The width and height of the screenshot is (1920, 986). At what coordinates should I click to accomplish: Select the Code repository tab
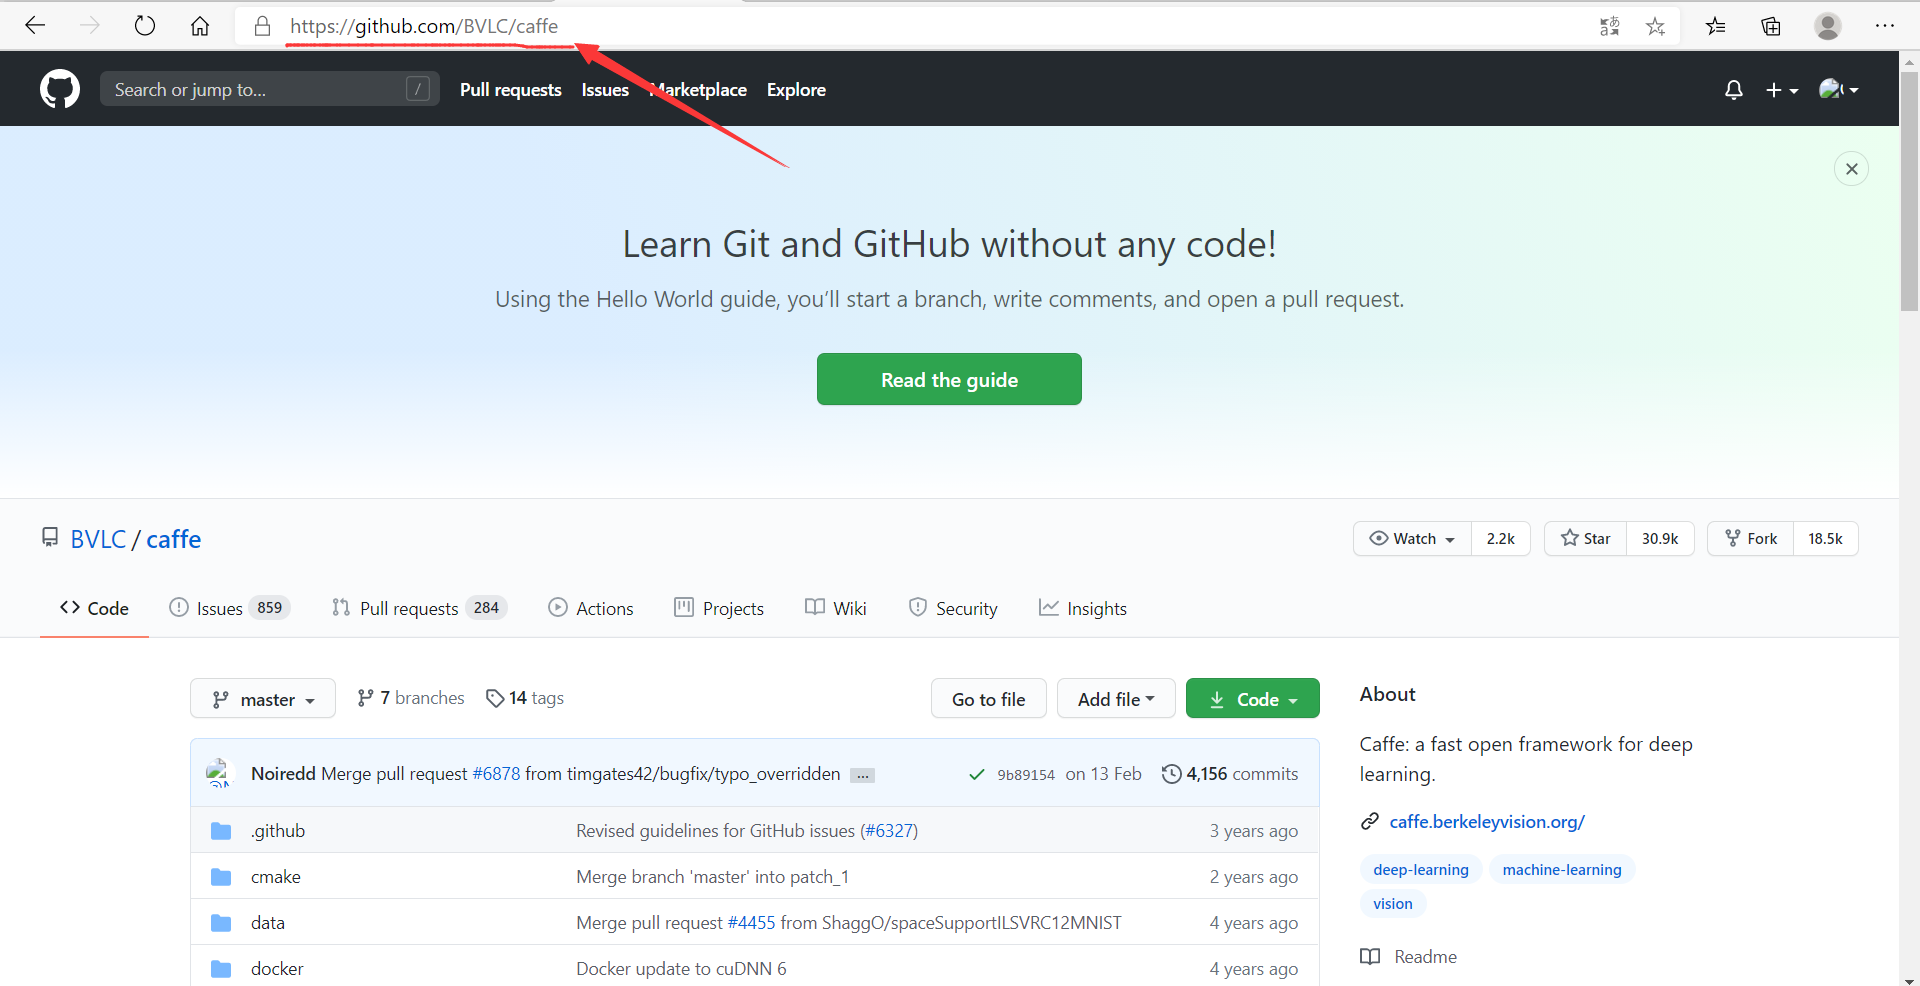[94, 608]
